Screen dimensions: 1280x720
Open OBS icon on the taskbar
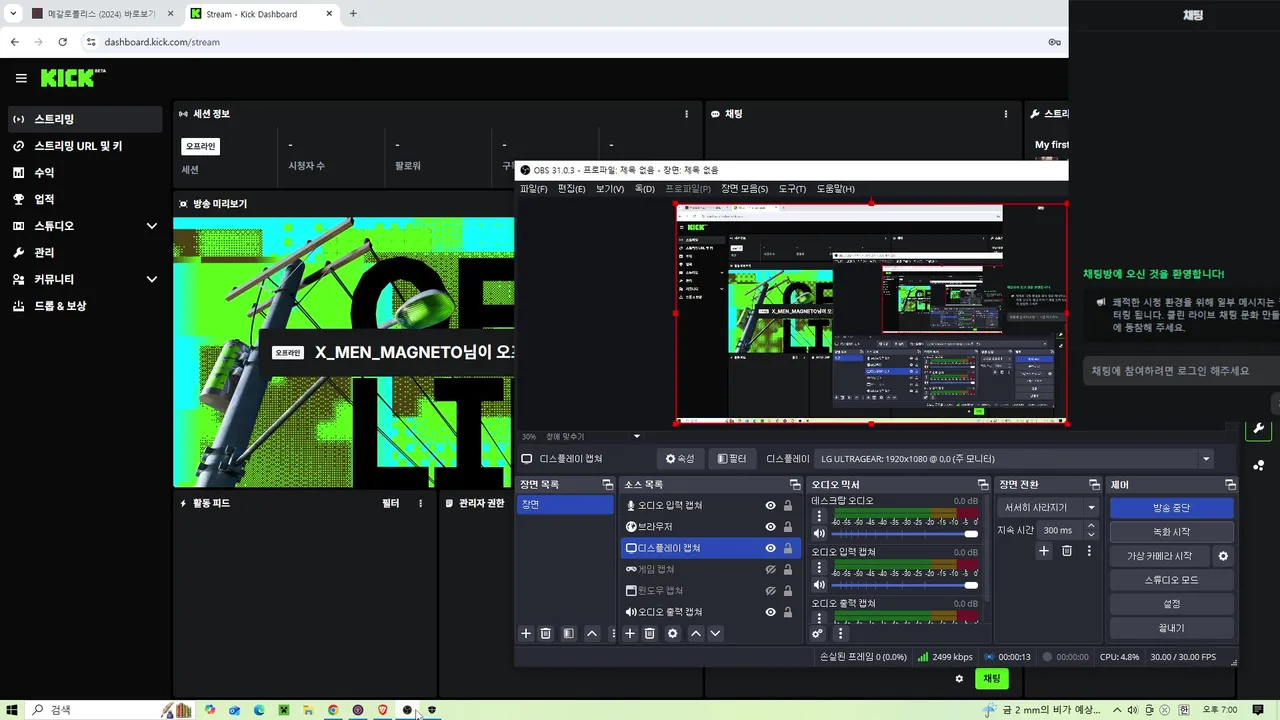click(x=407, y=710)
